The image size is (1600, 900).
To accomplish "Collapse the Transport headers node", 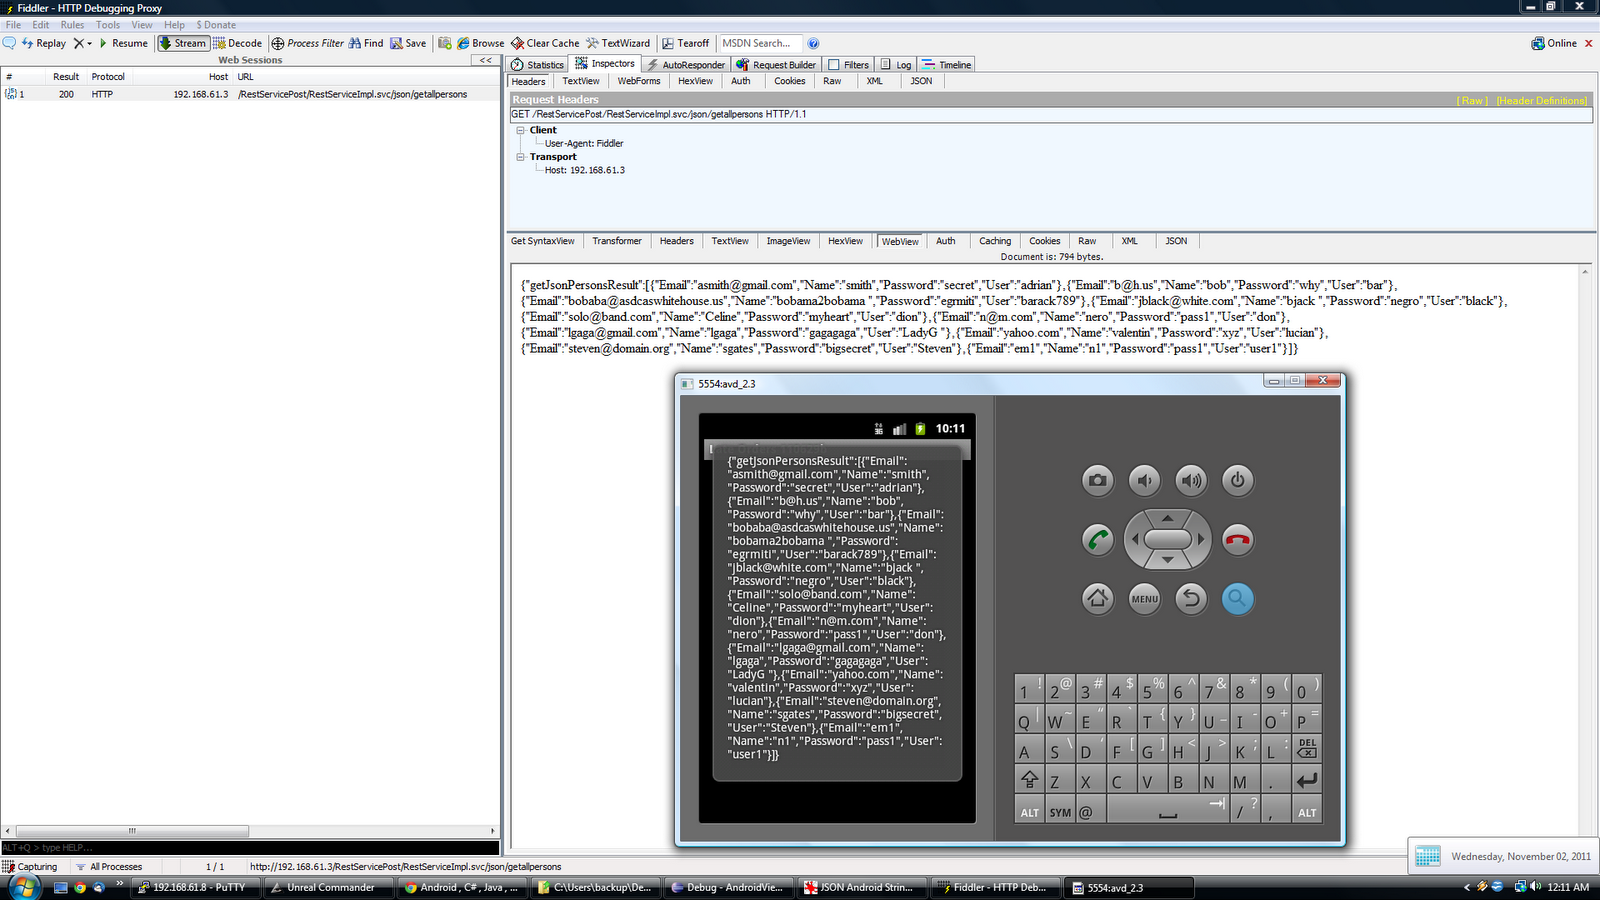I will (x=521, y=156).
